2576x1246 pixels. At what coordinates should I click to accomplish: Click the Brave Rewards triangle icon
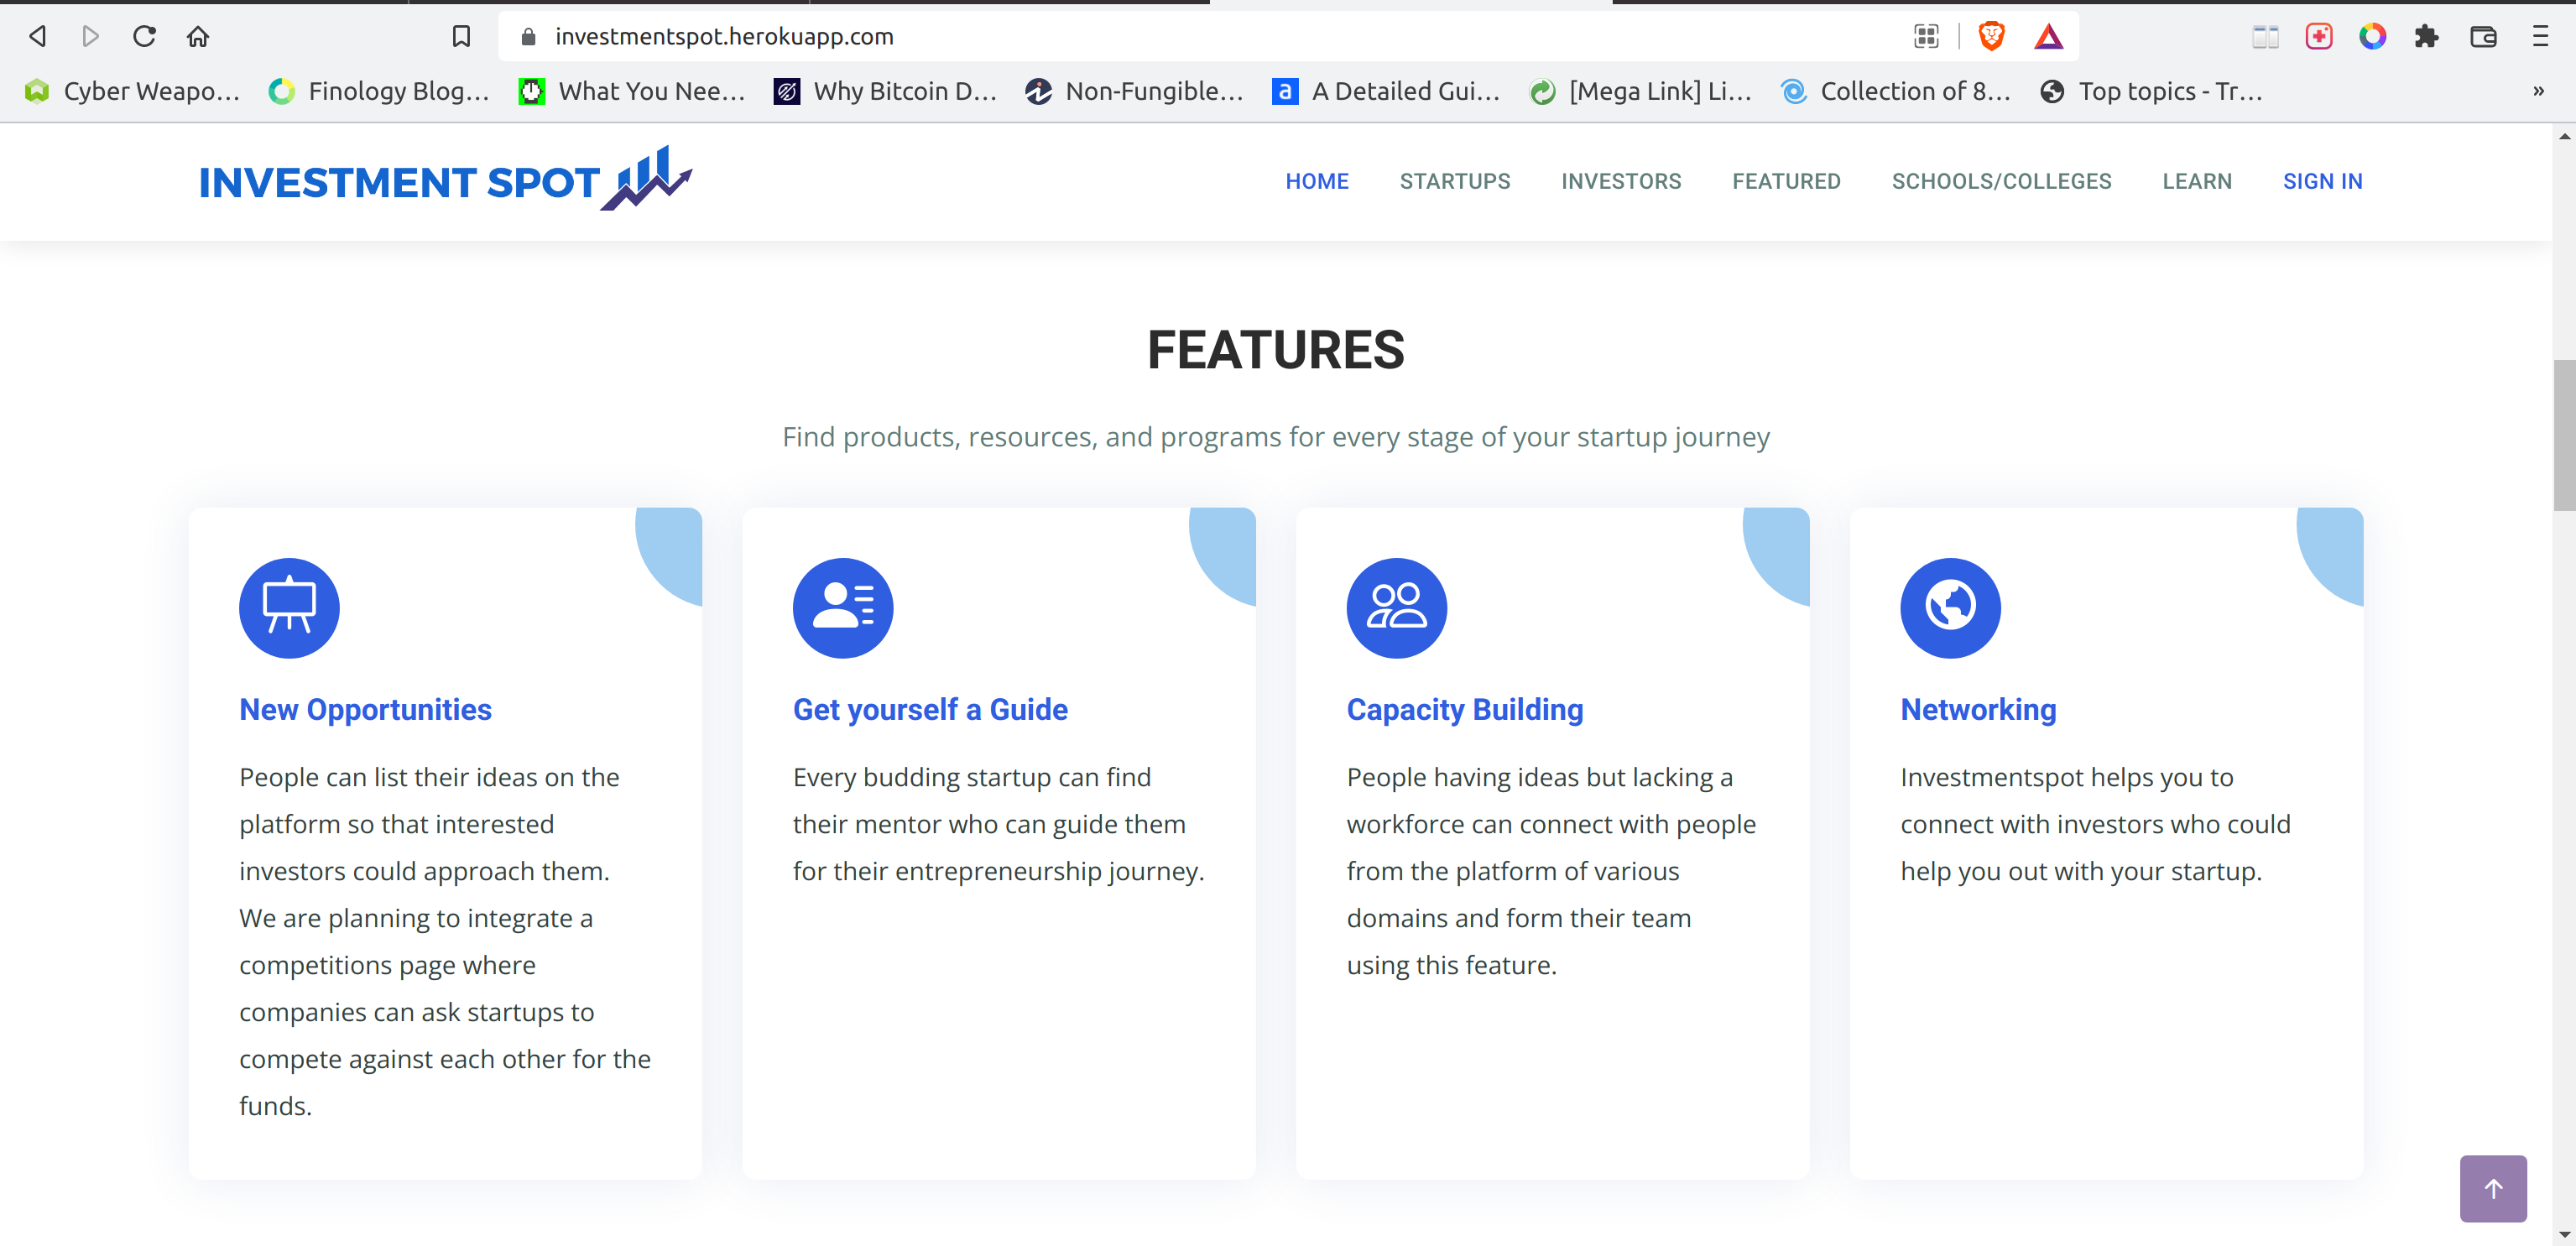click(2047, 37)
